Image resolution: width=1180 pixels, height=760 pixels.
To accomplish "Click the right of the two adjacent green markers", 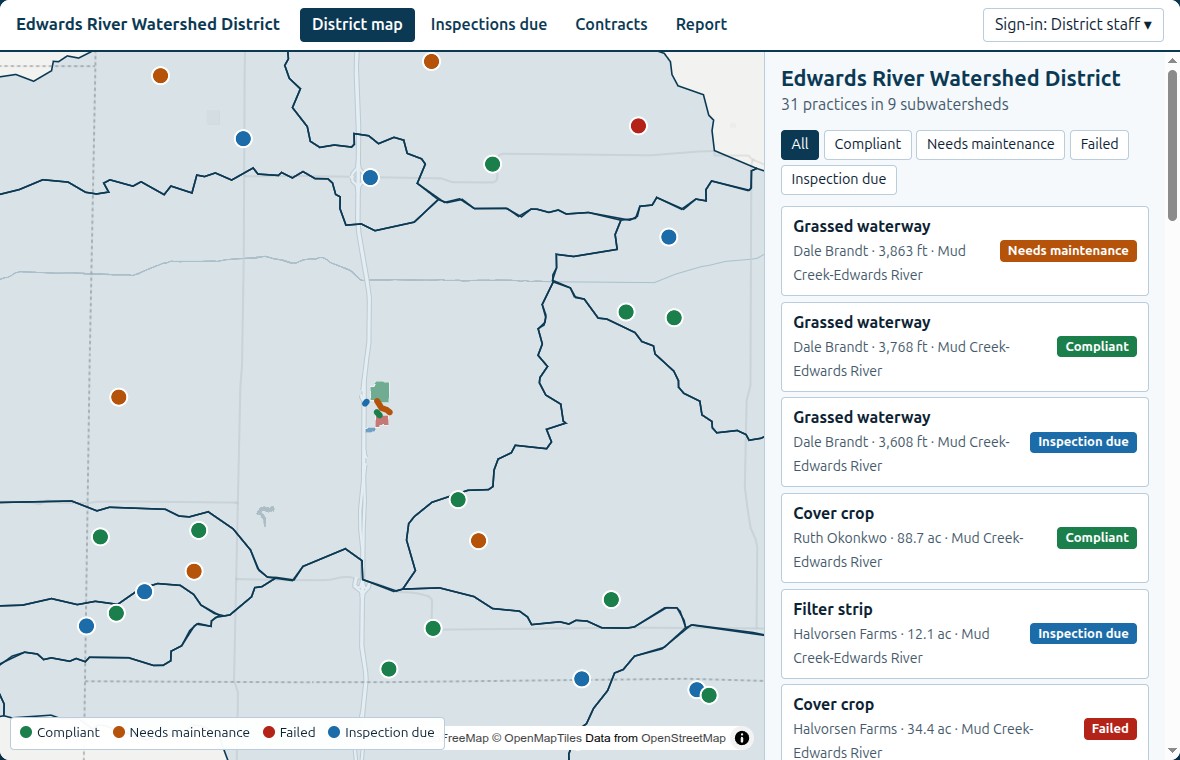I will click(674, 318).
